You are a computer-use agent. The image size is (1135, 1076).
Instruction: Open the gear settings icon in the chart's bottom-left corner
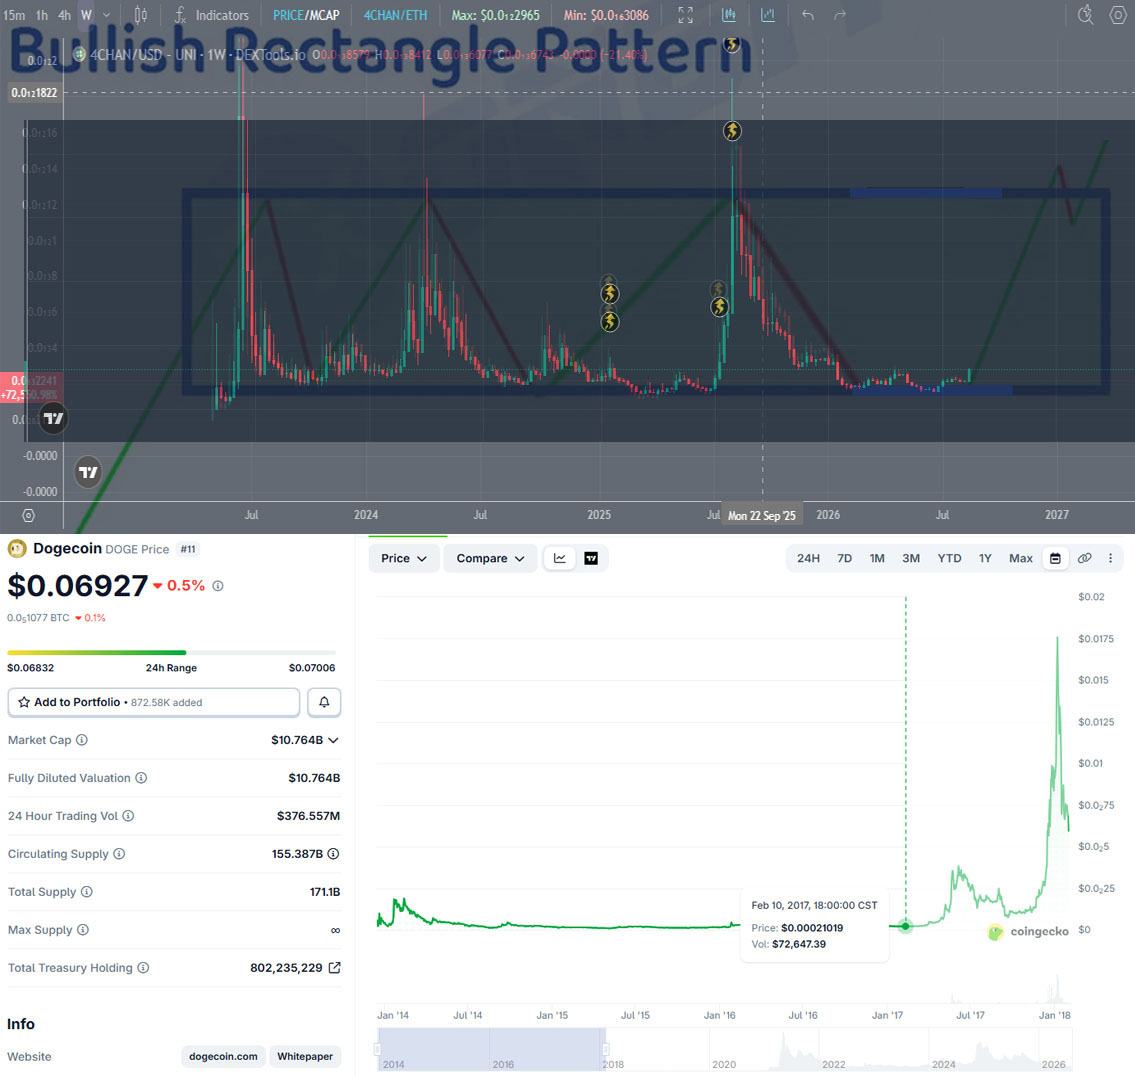point(28,516)
